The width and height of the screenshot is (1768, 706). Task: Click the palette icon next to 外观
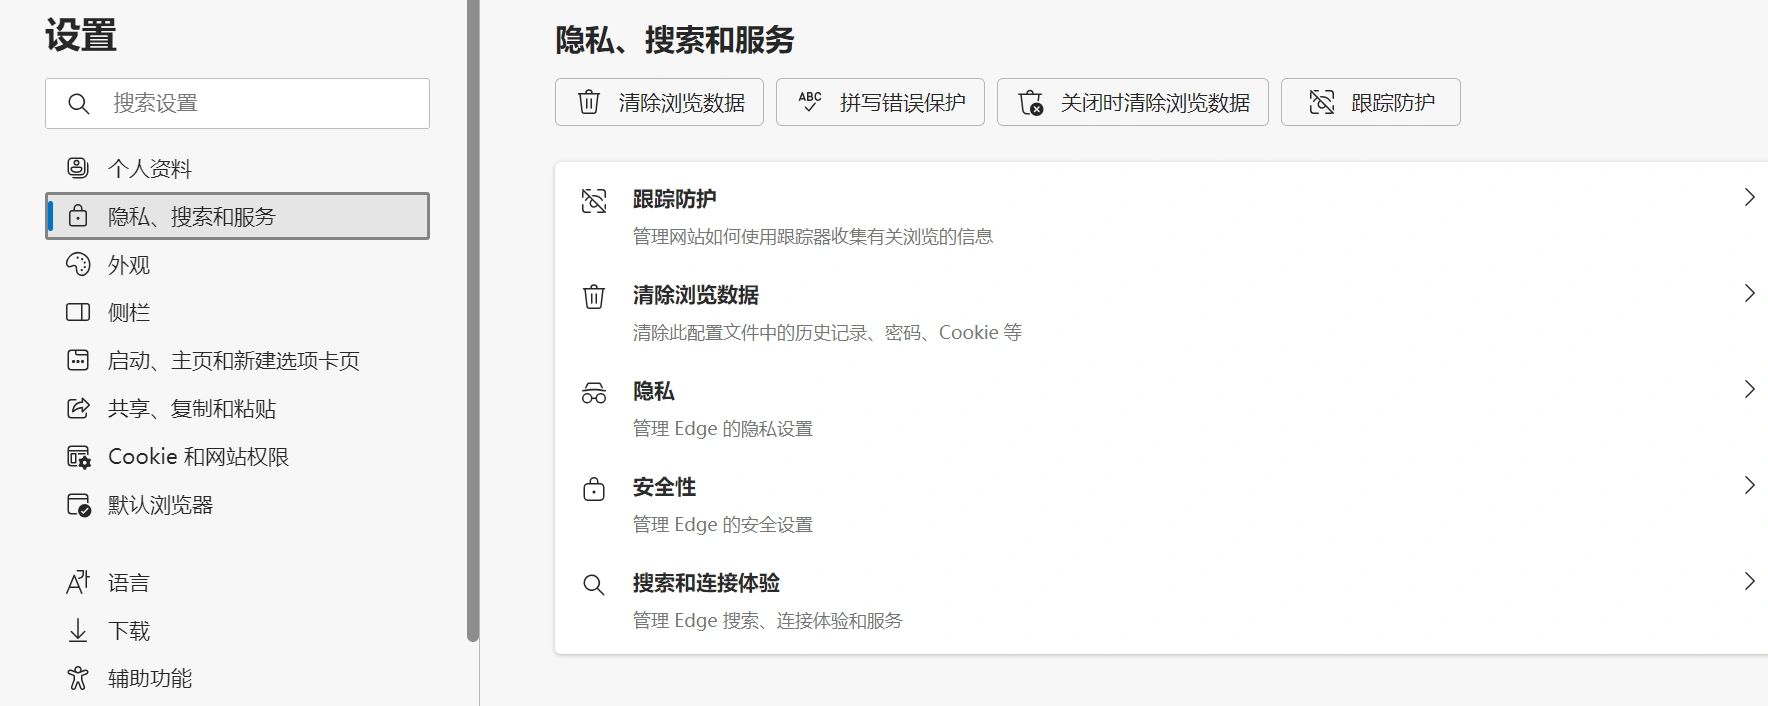pyautogui.click(x=78, y=264)
